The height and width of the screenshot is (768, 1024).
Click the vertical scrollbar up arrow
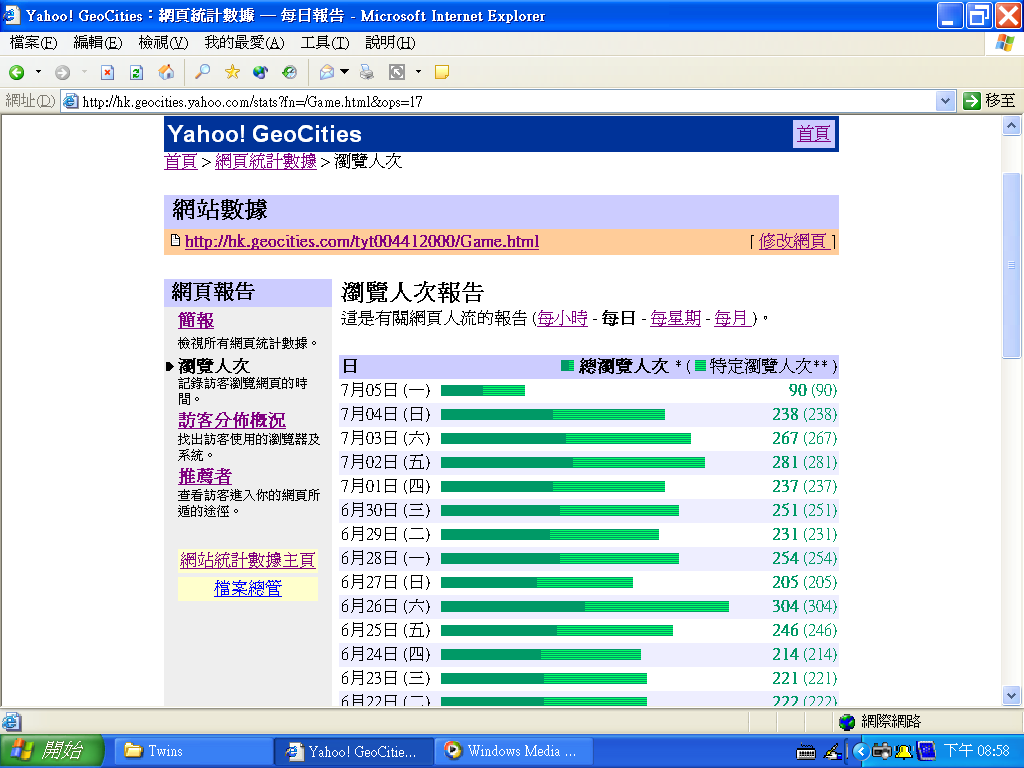click(1012, 125)
